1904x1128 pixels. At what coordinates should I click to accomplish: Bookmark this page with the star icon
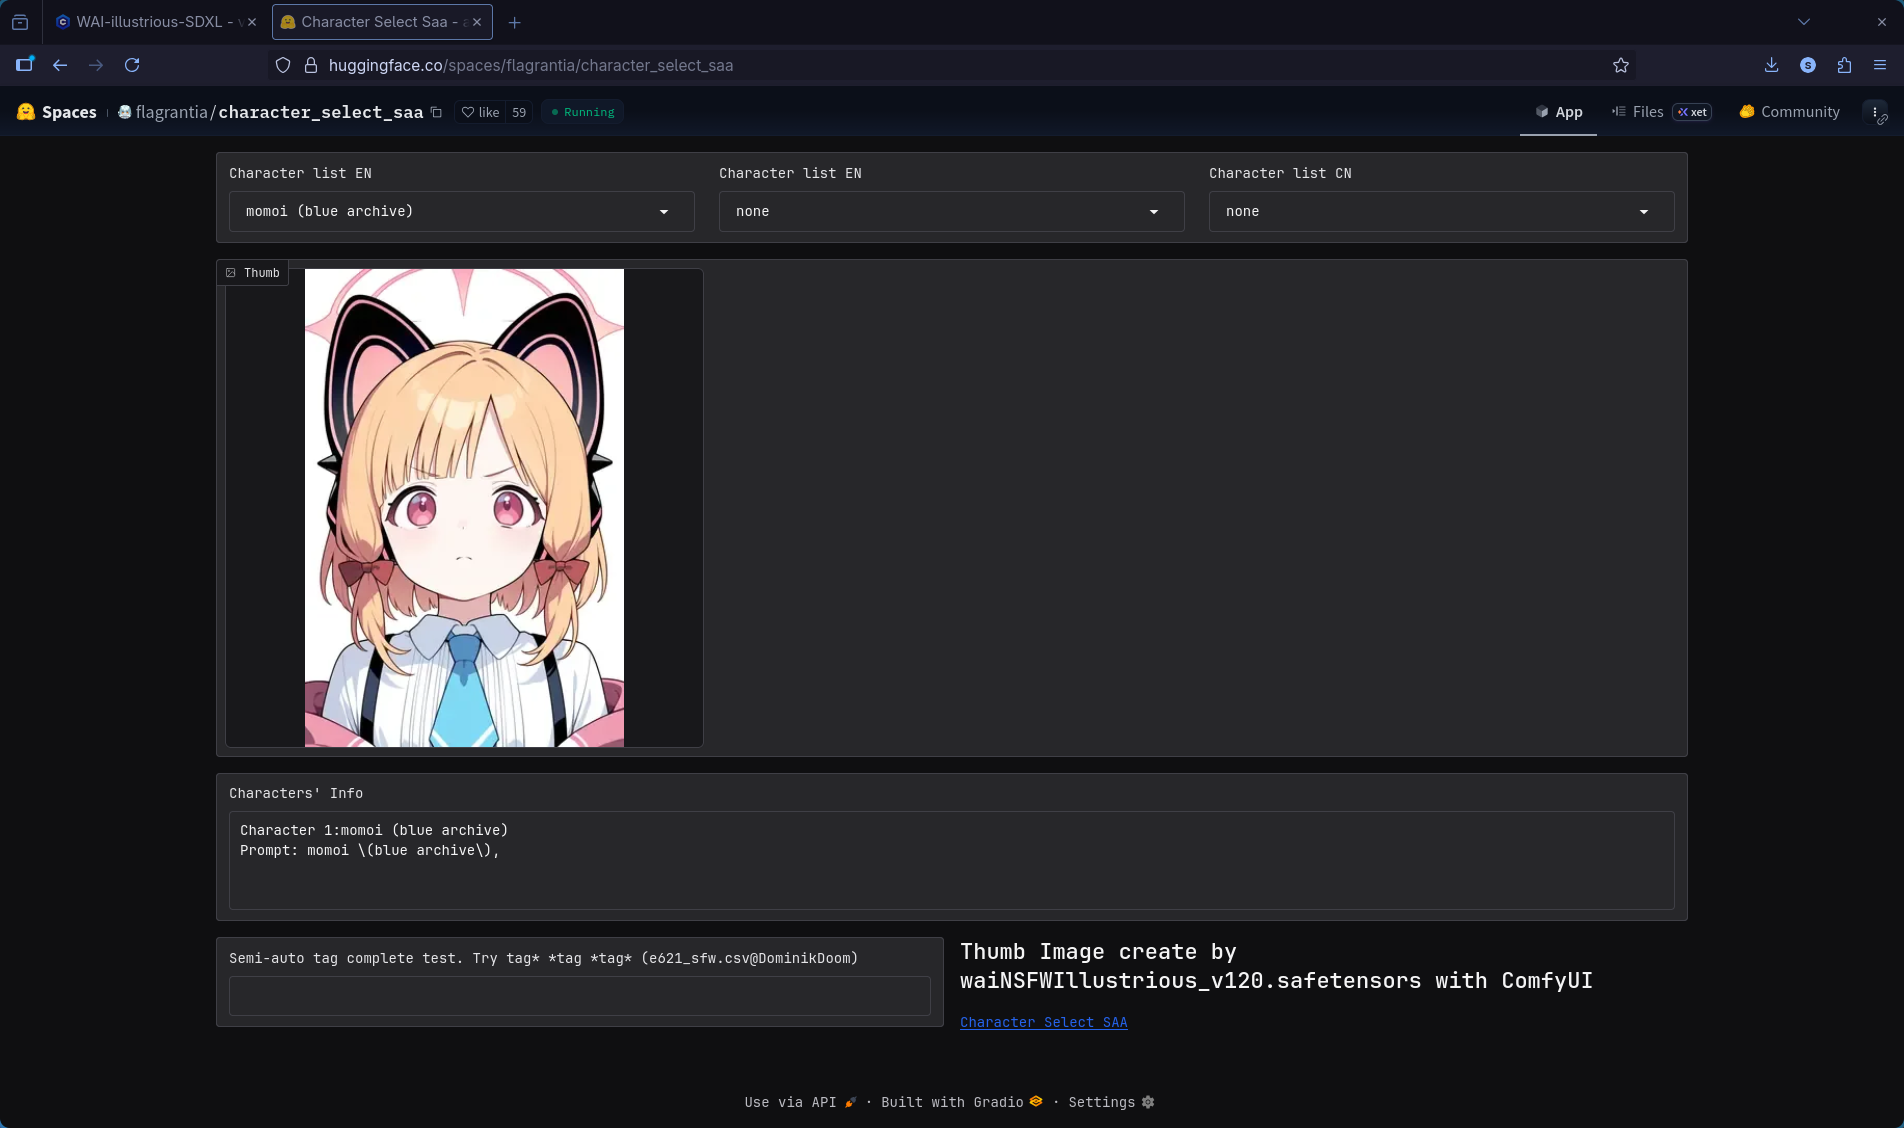[x=1620, y=65]
